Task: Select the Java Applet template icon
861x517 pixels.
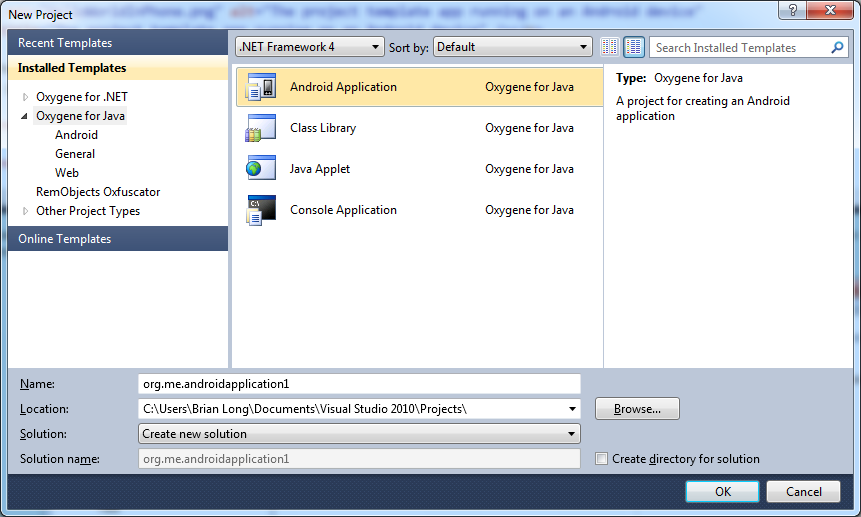Action: 261,168
